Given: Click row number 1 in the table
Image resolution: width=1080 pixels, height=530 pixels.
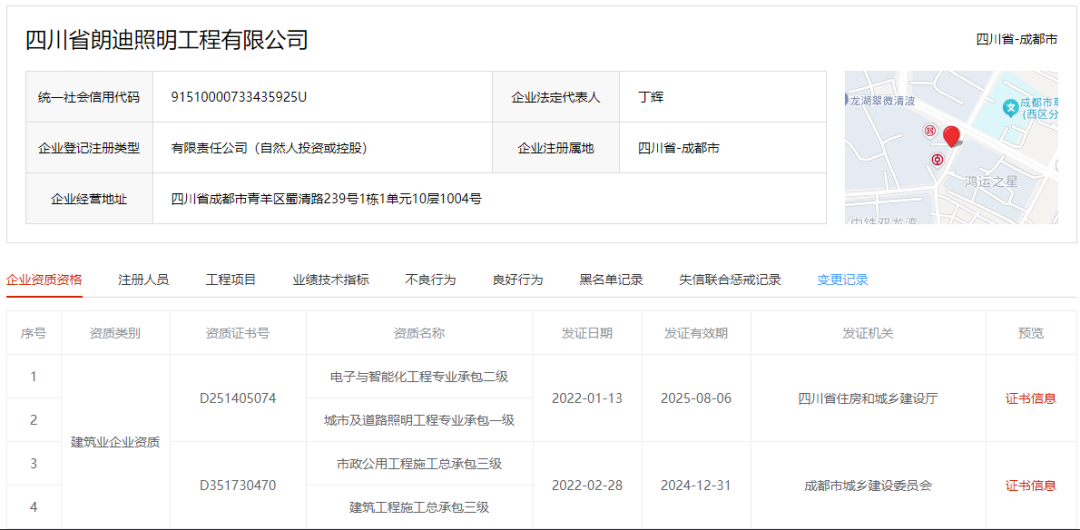Looking at the screenshot, I should [34, 376].
